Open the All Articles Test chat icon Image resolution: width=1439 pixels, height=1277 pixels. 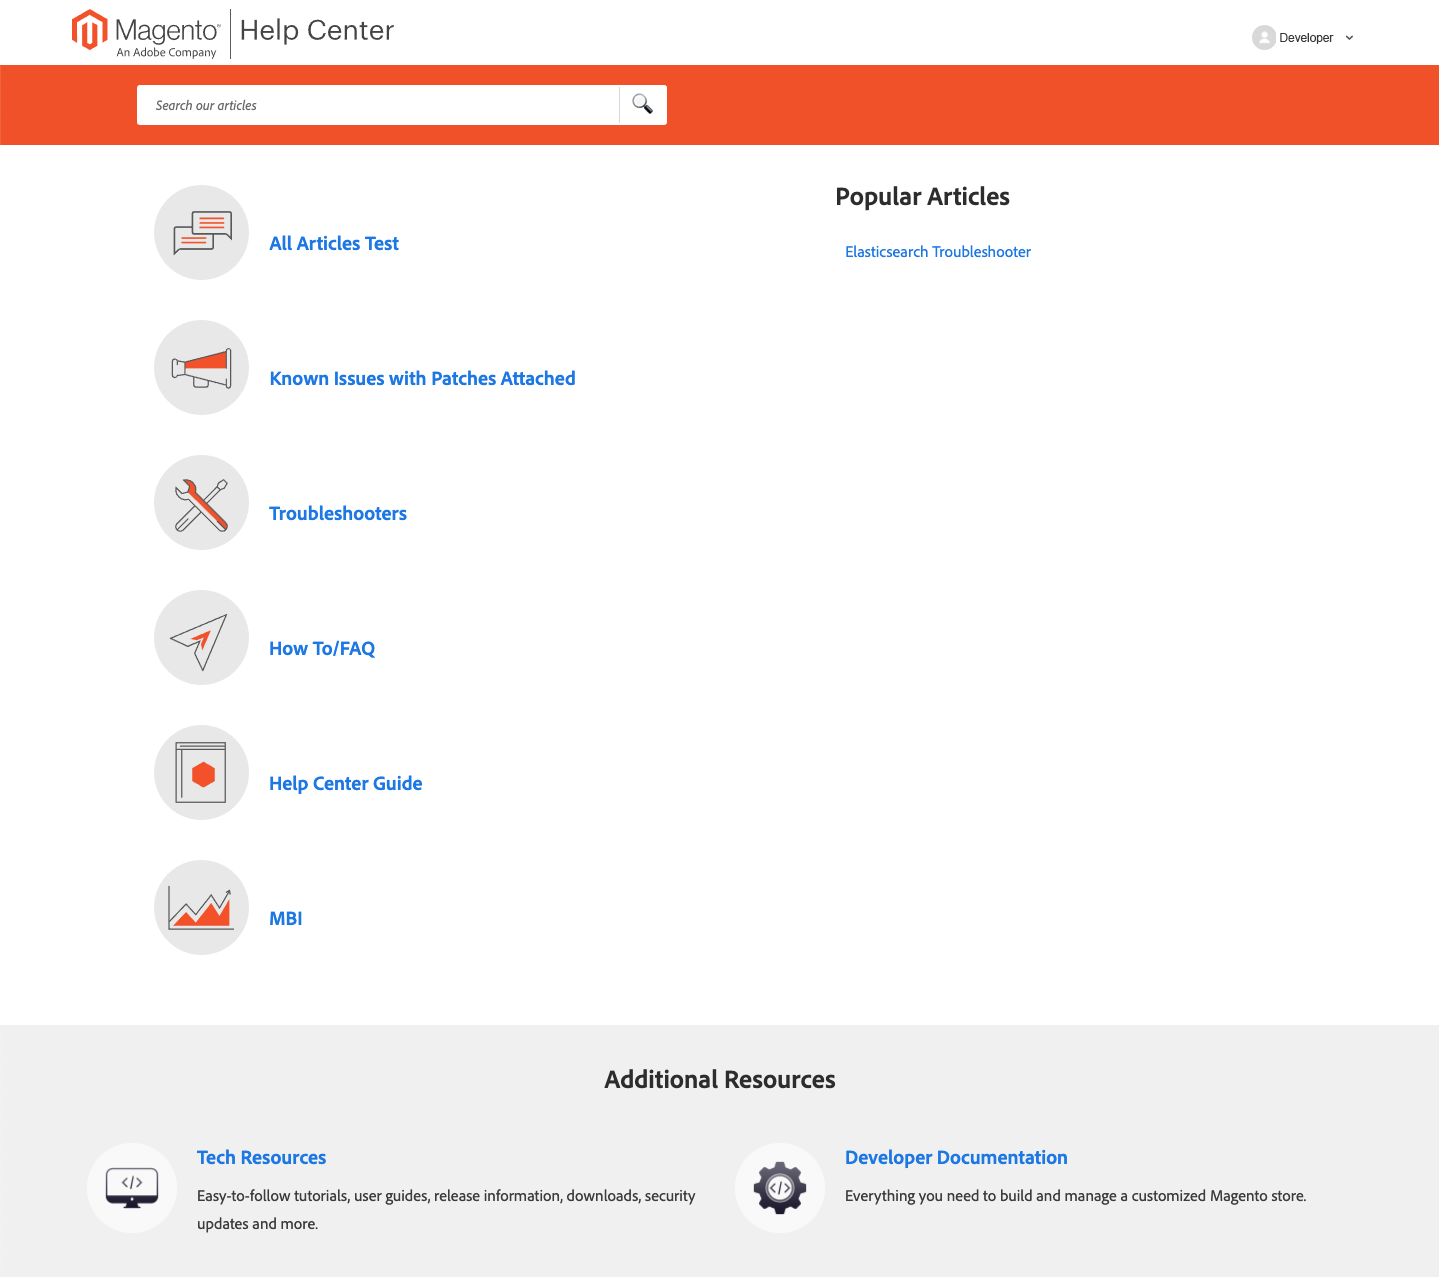[x=201, y=232]
